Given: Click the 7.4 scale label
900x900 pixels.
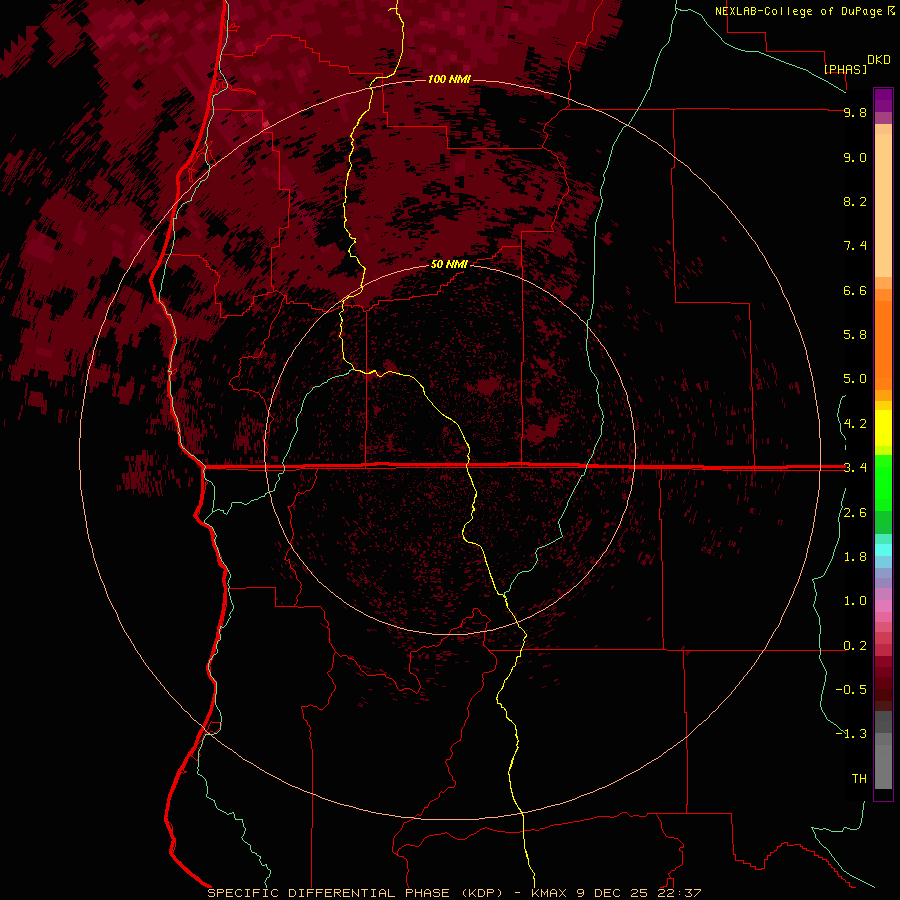Looking at the screenshot, I should [855, 246].
